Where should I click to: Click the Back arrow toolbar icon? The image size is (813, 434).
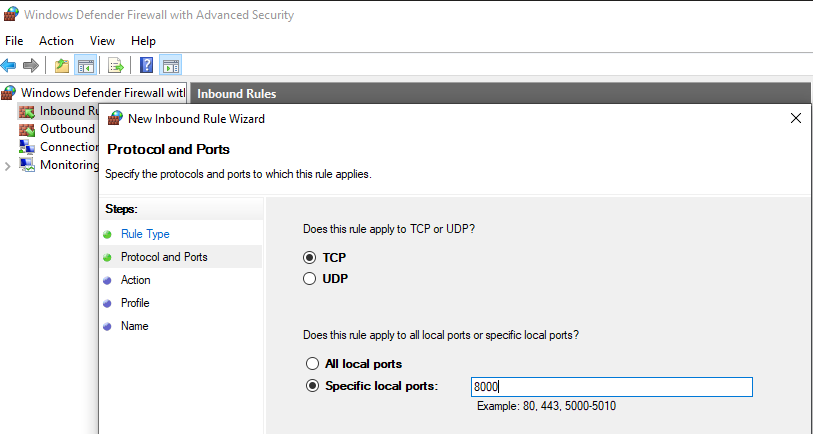pos(9,65)
